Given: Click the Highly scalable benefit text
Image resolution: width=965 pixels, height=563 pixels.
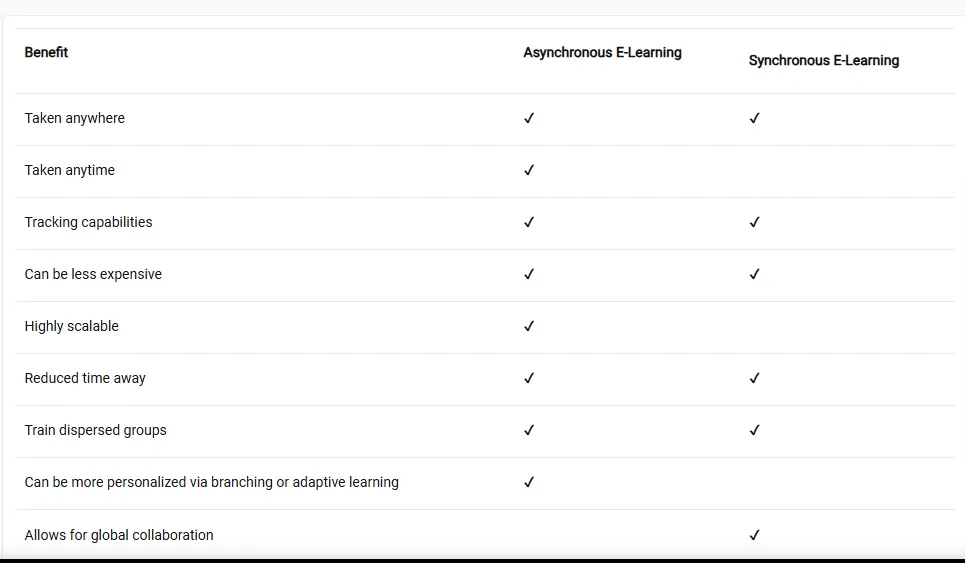Looking at the screenshot, I should point(72,326).
